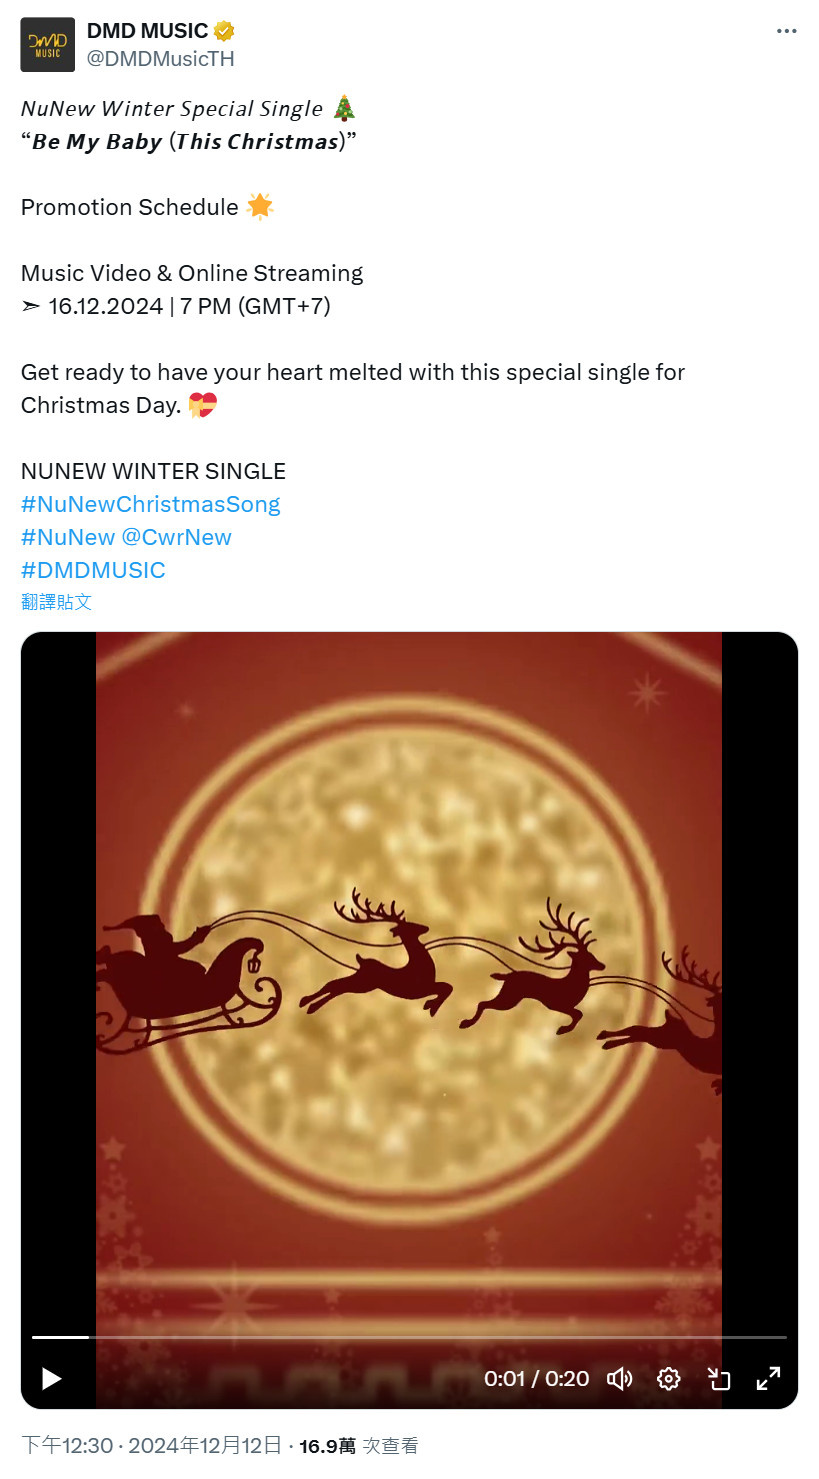Viewport: 819px width, 1479px height.
Task: Visit the @CwrNew mentioned profile
Action: (177, 537)
